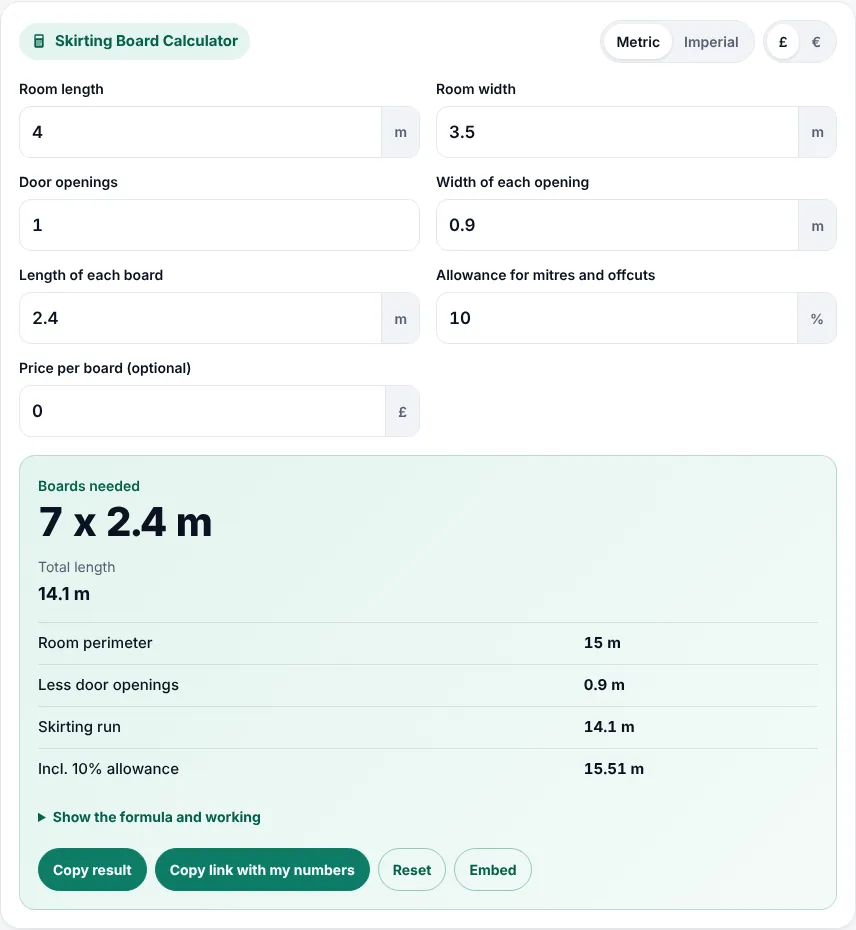Image resolution: width=856 pixels, height=930 pixels.
Task: Click the allowance total '15.51 m'
Action: pos(613,769)
